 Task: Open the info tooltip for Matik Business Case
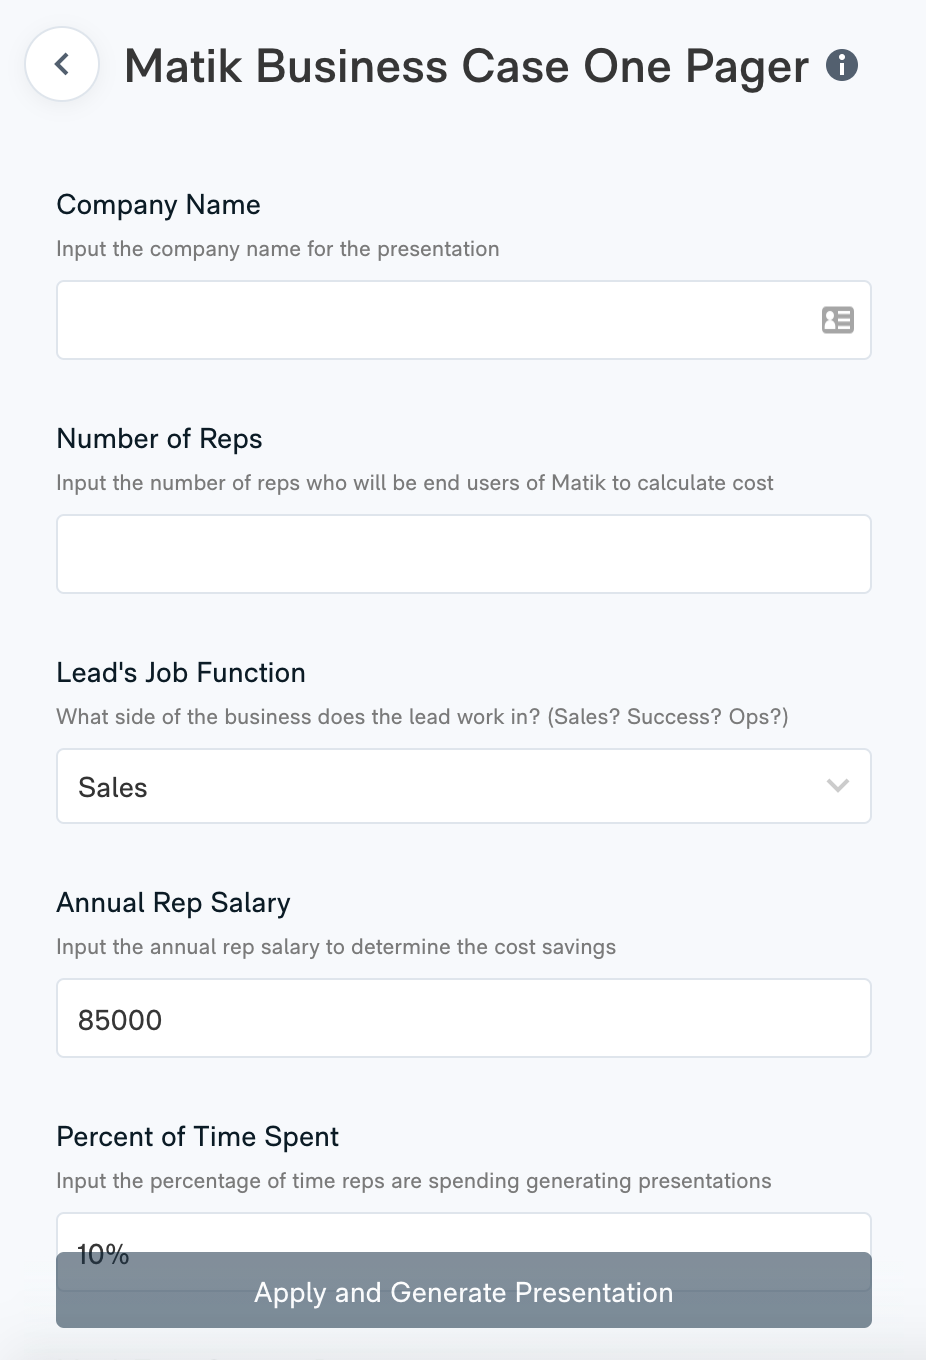[x=842, y=65]
